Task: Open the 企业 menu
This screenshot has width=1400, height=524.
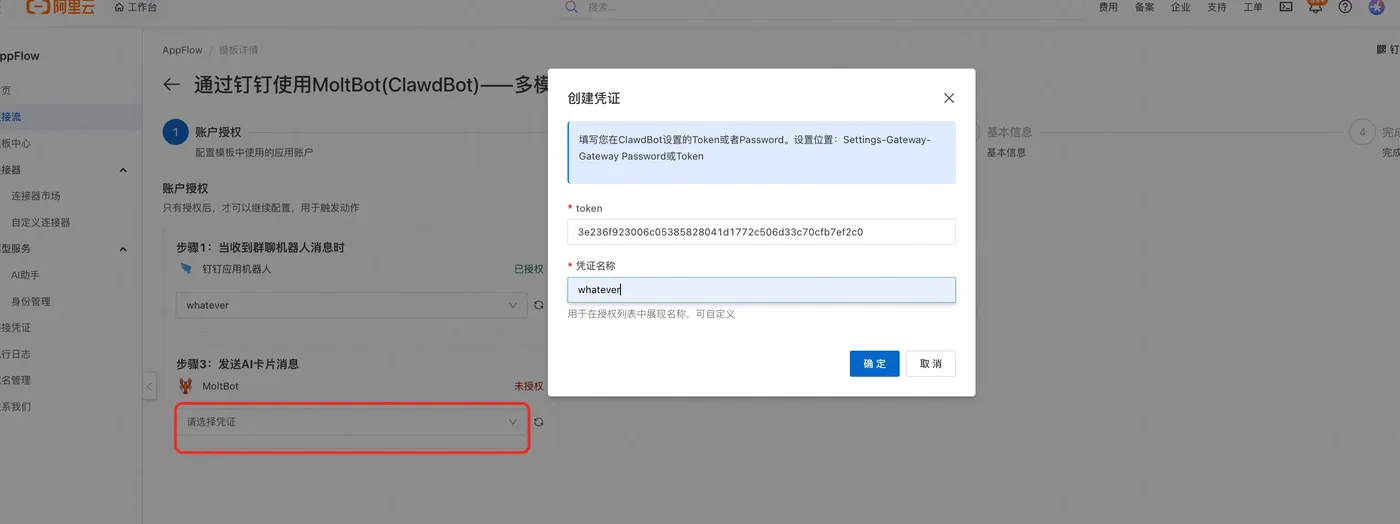Action: click(x=1181, y=7)
